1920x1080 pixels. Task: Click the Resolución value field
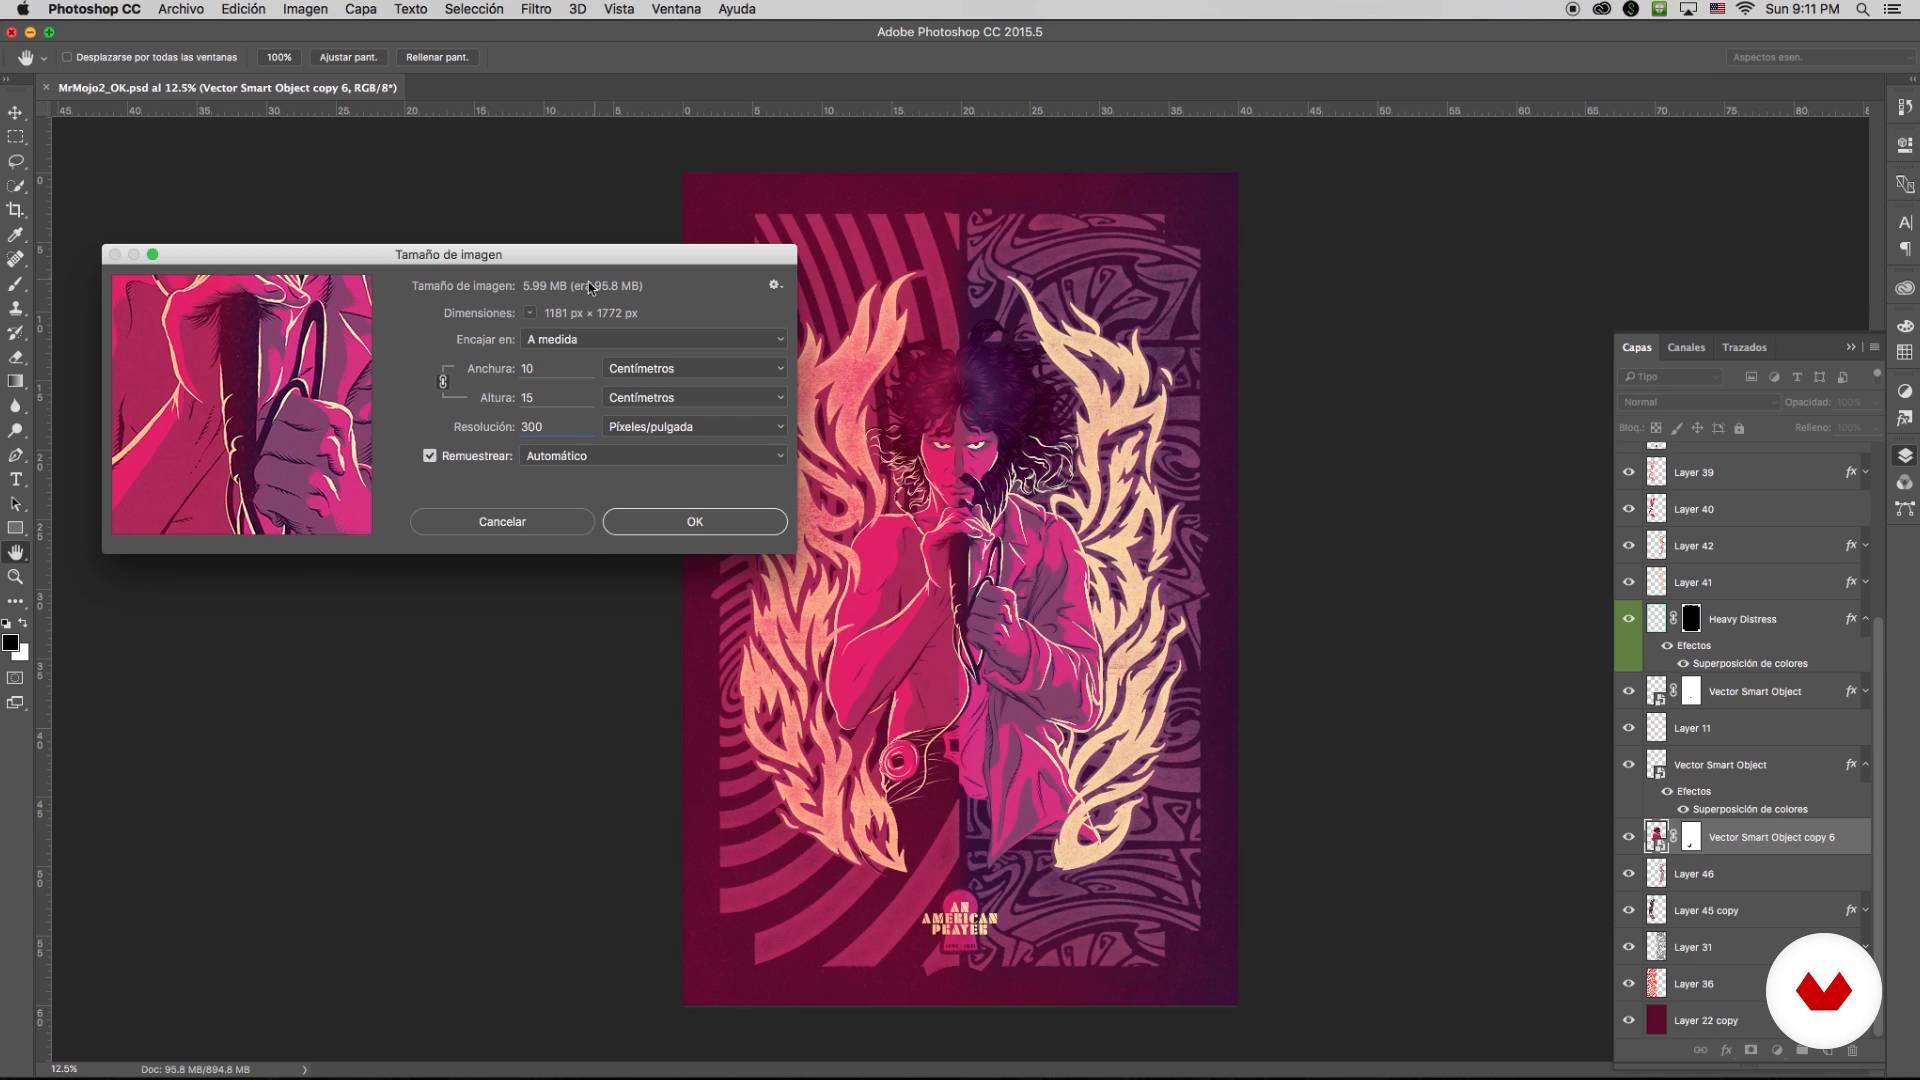[557, 427]
